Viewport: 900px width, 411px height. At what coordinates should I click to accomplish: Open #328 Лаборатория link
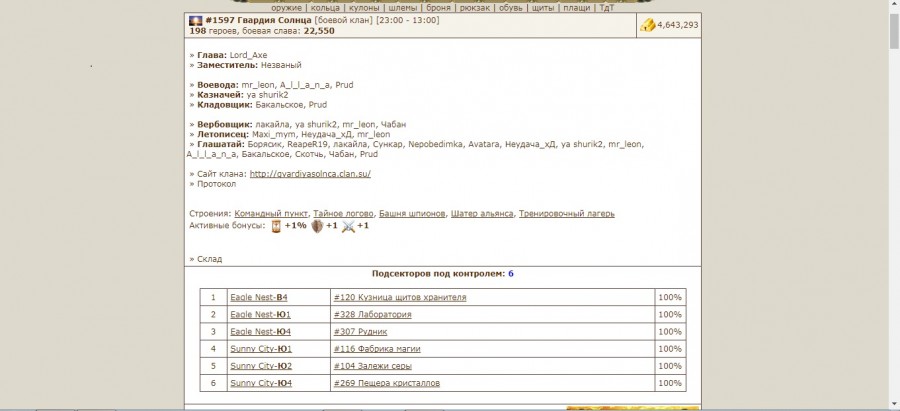[x=373, y=315]
